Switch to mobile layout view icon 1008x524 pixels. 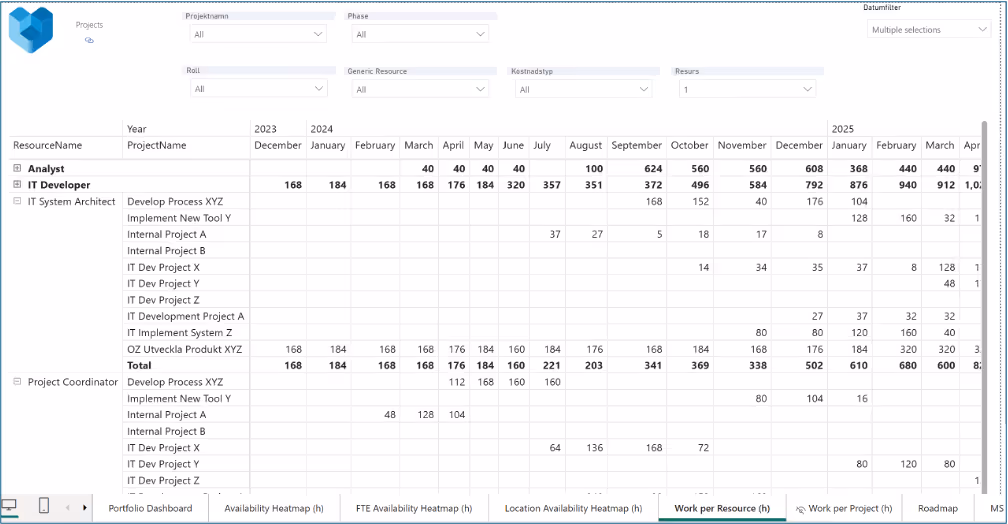click(44, 506)
